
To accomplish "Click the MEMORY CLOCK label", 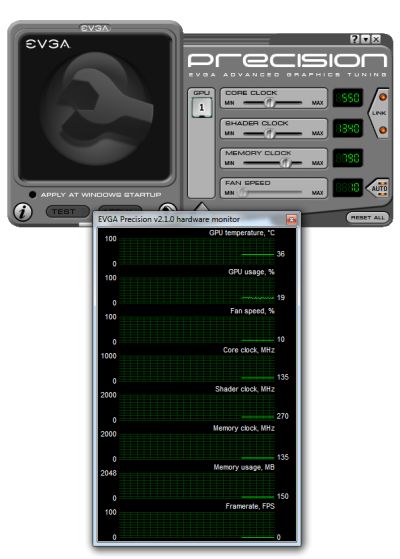I will (258, 153).
